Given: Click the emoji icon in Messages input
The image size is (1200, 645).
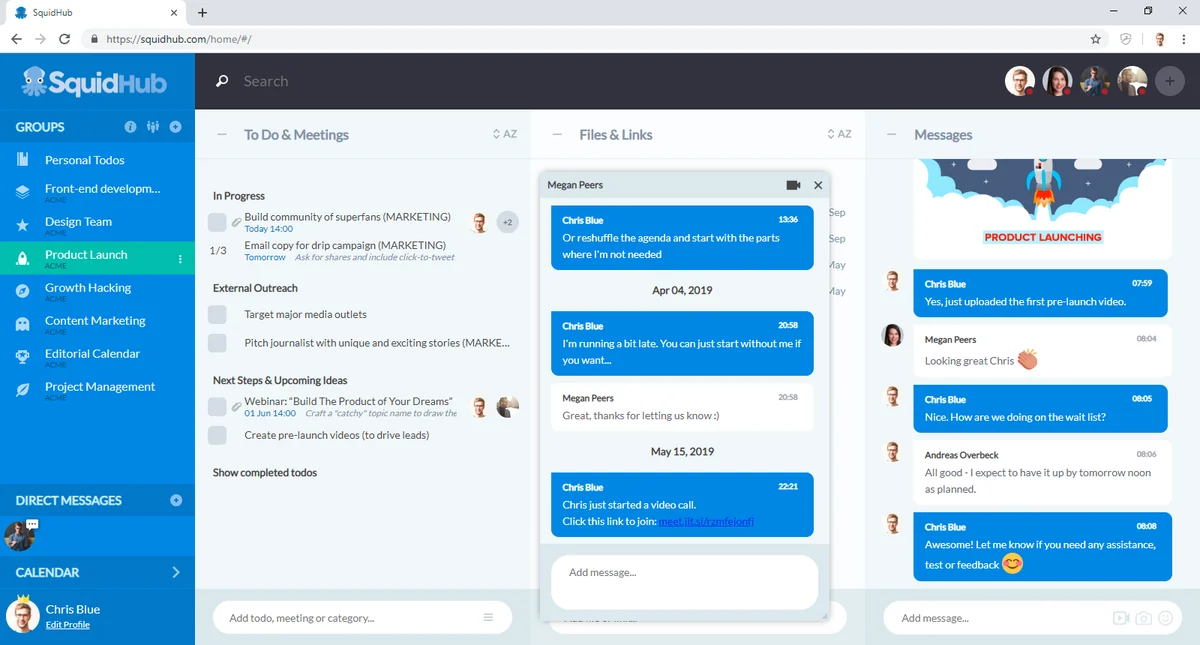Looking at the screenshot, I should pyautogui.click(x=1165, y=618).
